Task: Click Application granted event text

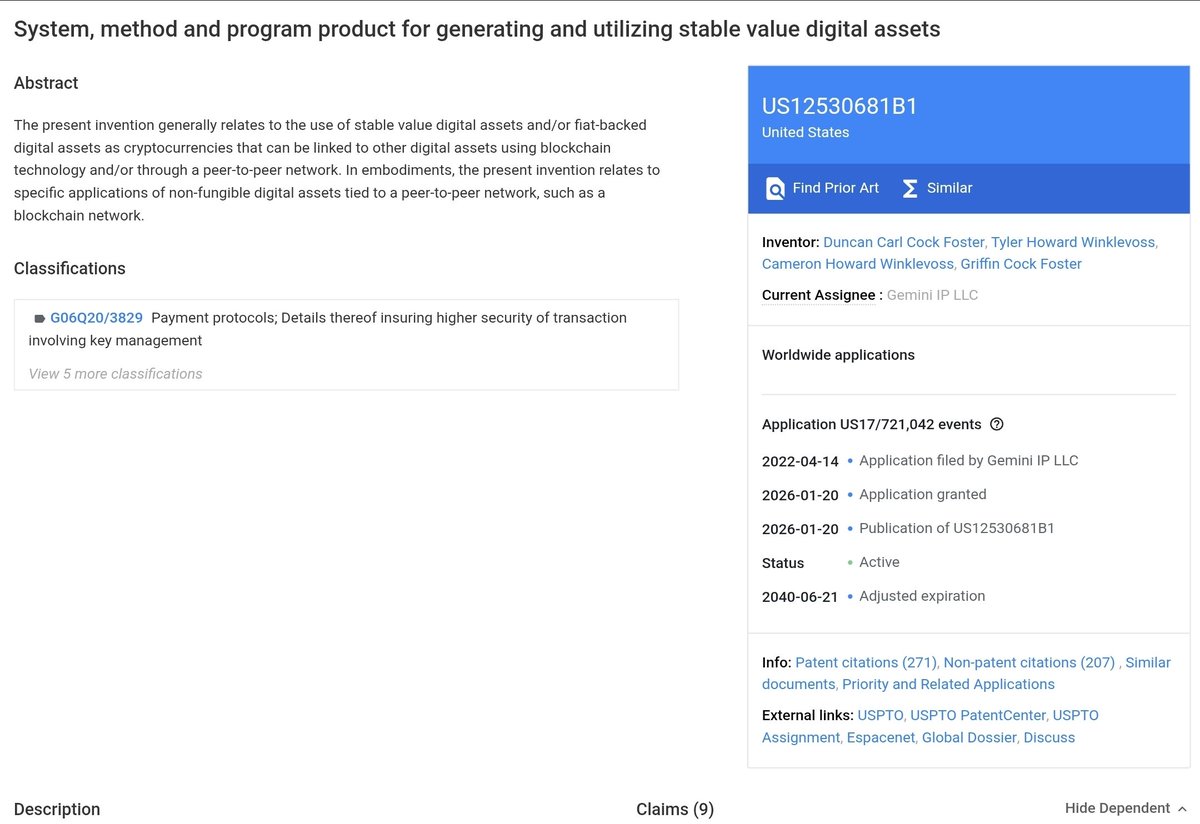Action: (922, 494)
